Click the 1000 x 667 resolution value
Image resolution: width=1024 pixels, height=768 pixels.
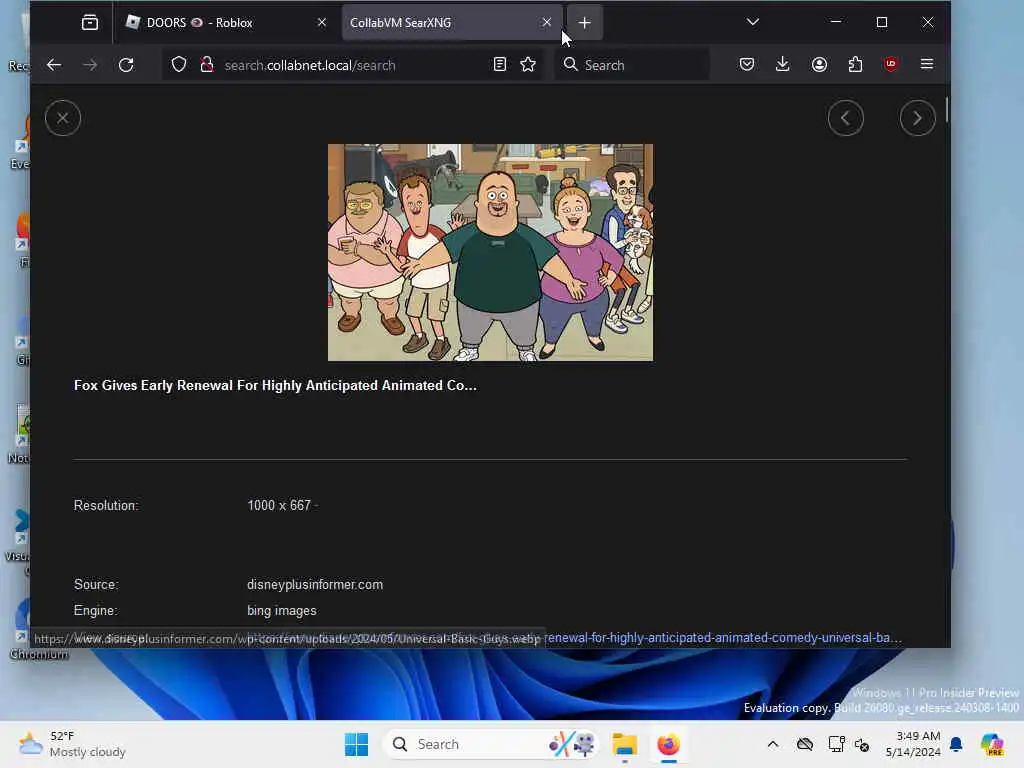(279, 505)
